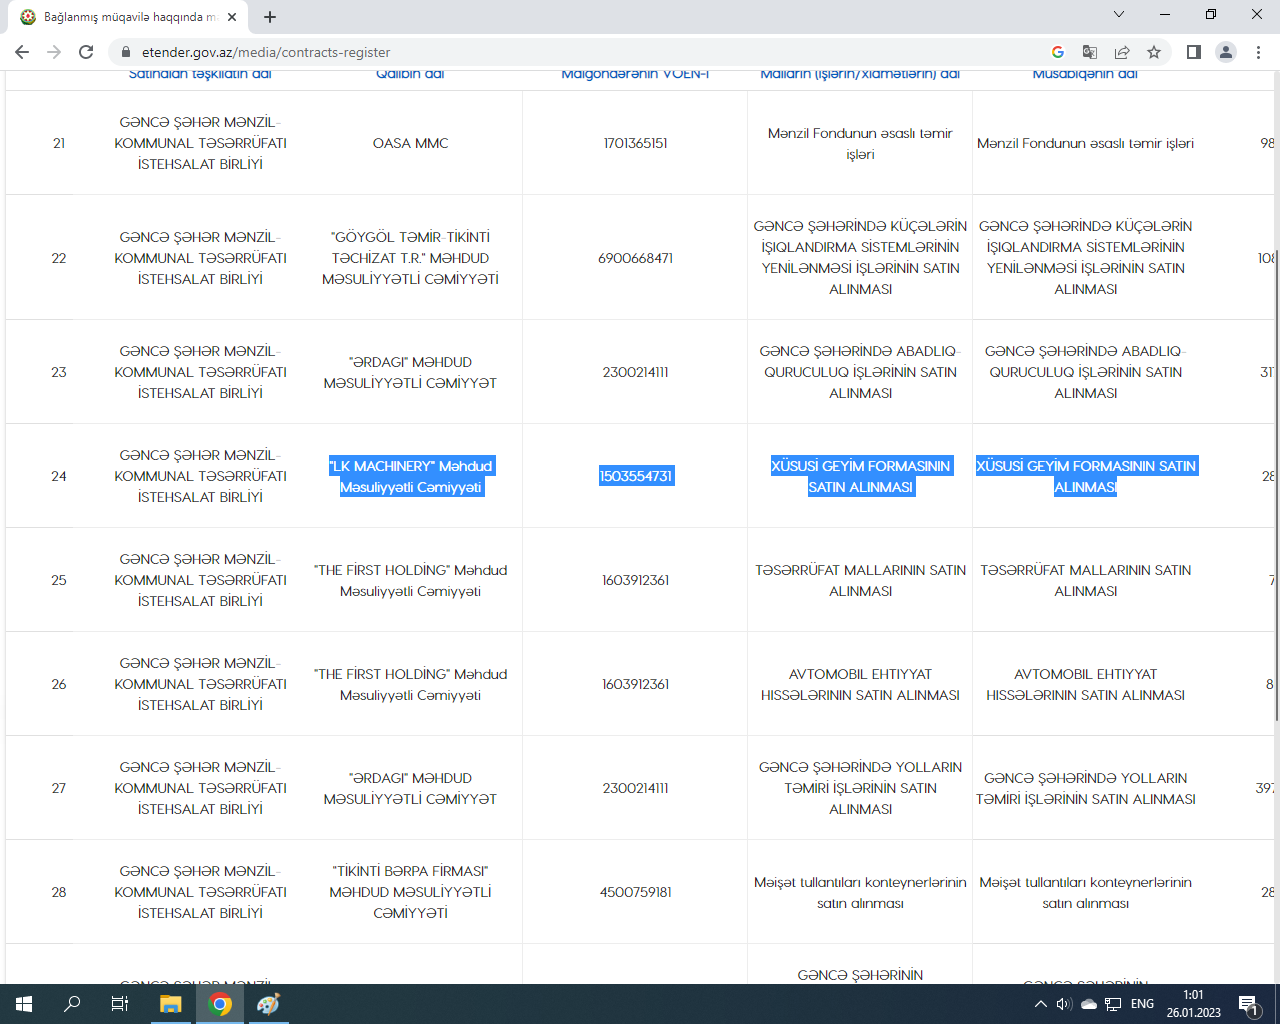Open the browser side panel
This screenshot has width=1280, height=1024.
tap(1193, 52)
